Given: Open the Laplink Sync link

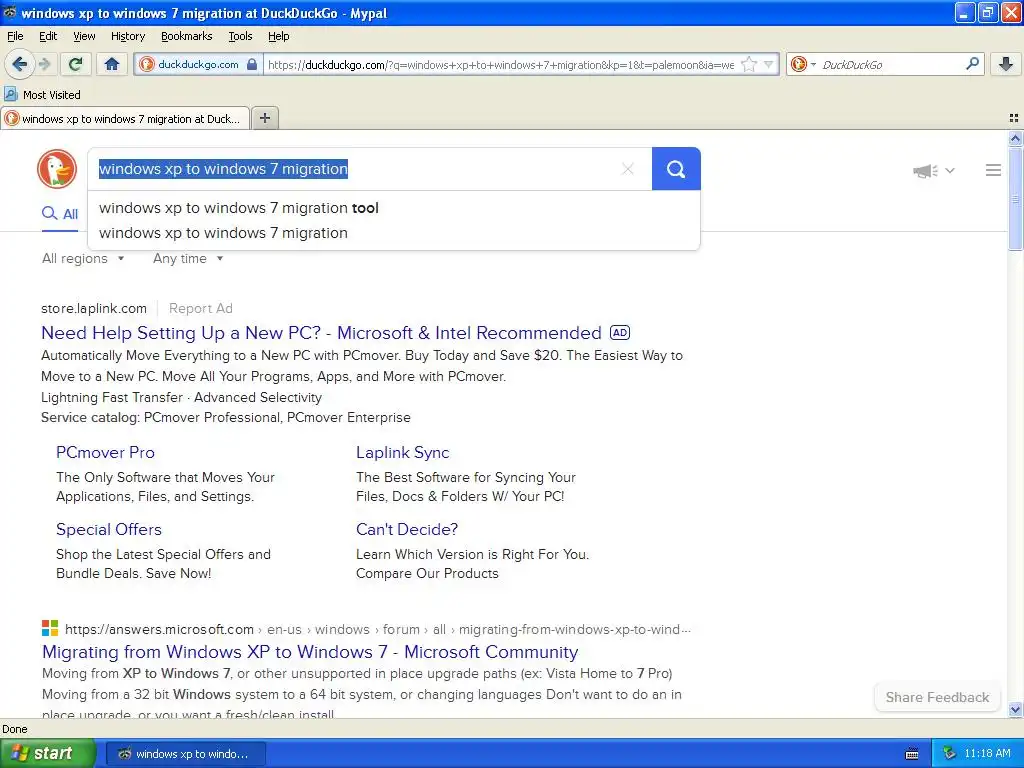Looking at the screenshot, I should tap(402, 453).
